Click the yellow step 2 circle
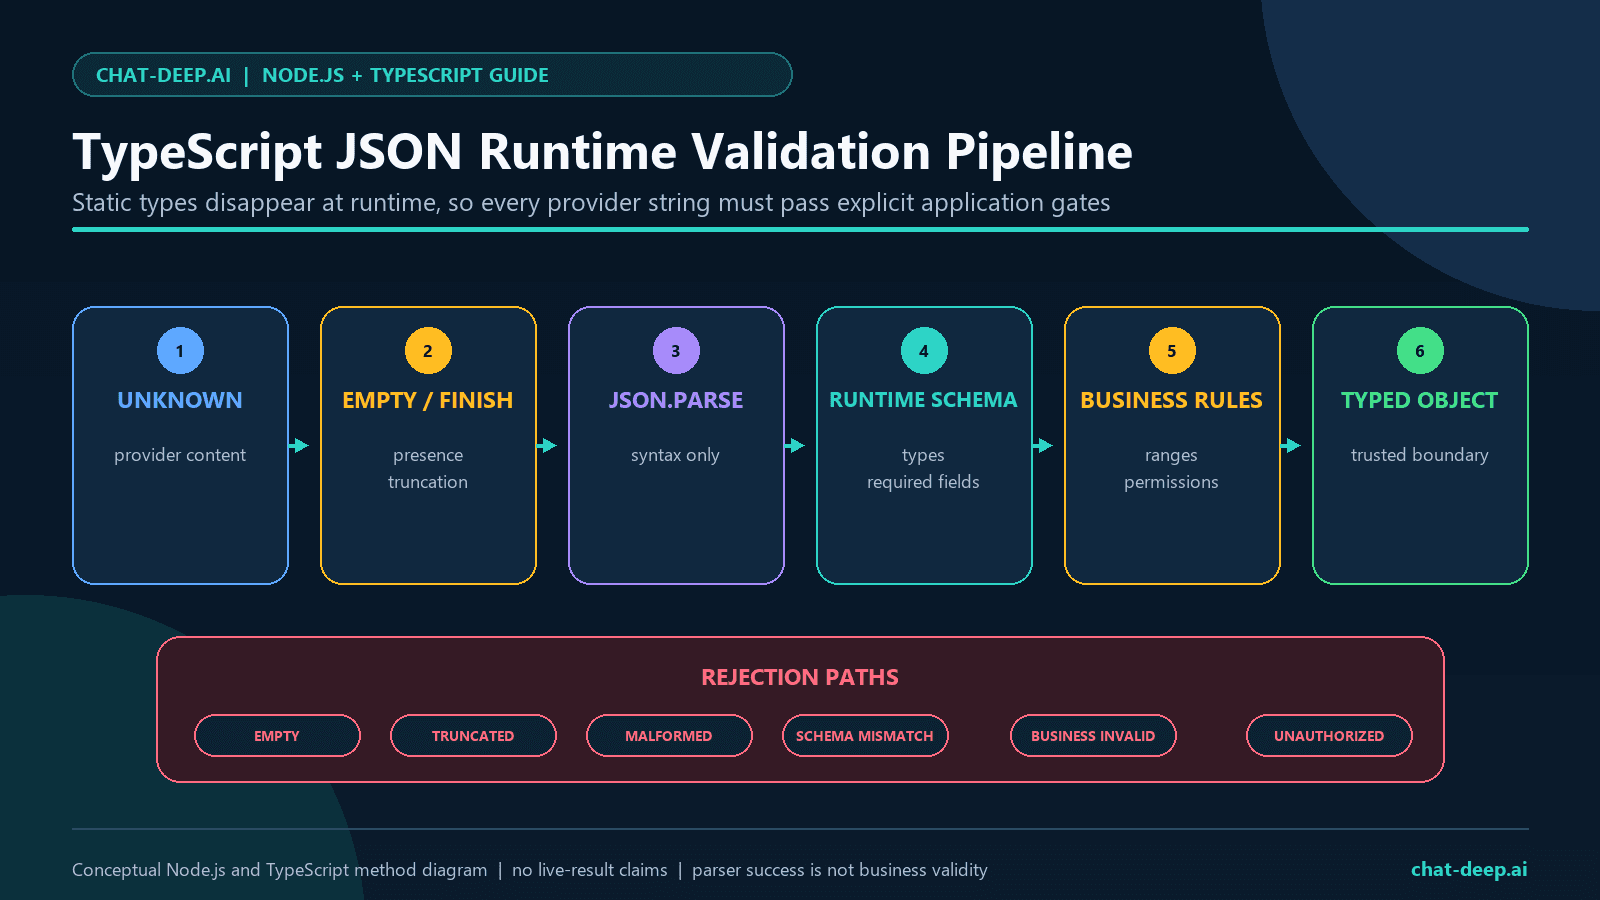The height and width of the screenshot is (900, 1600). [428, 351]
